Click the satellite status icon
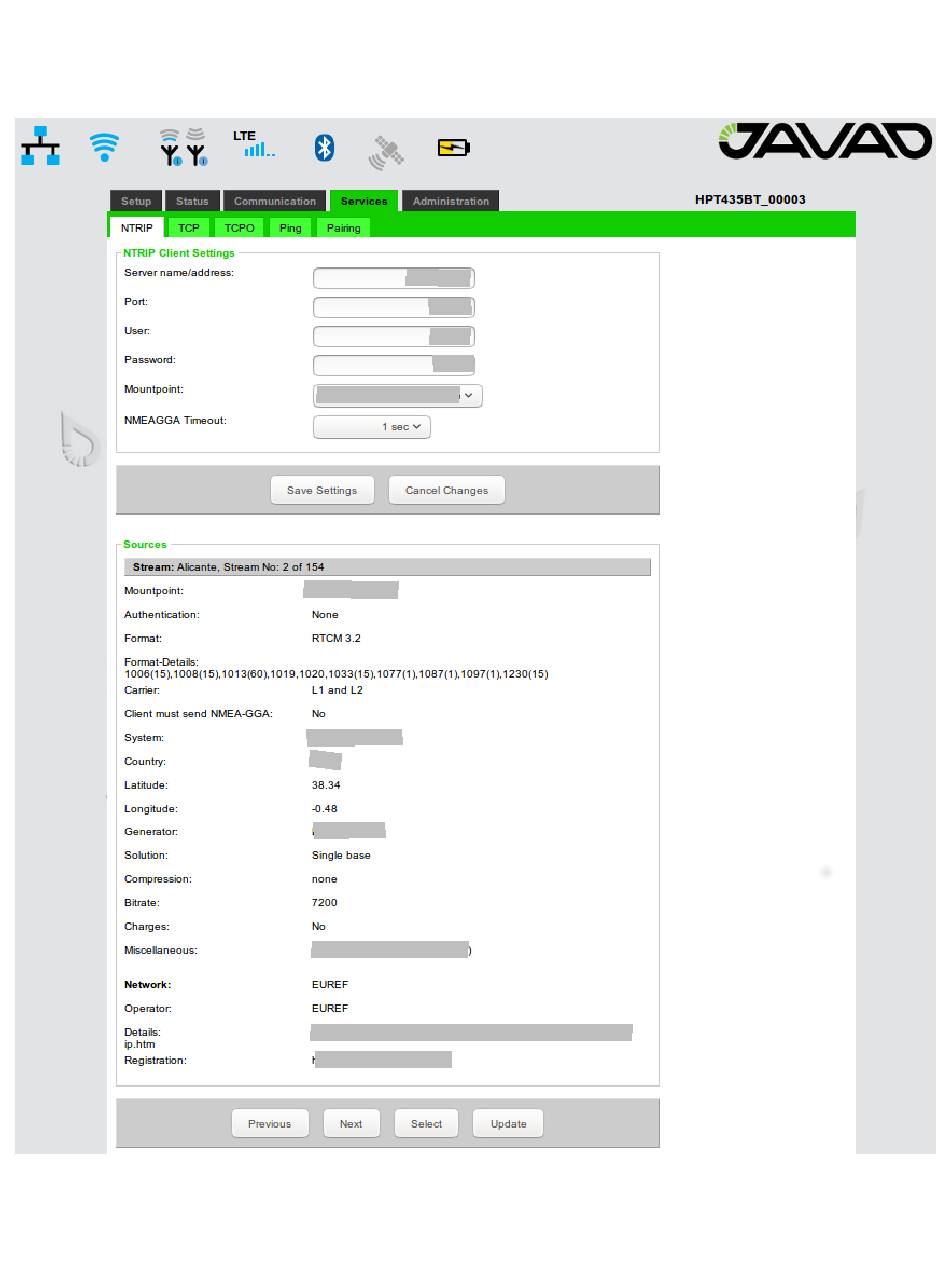950x1284 pixels. point(386,152)
